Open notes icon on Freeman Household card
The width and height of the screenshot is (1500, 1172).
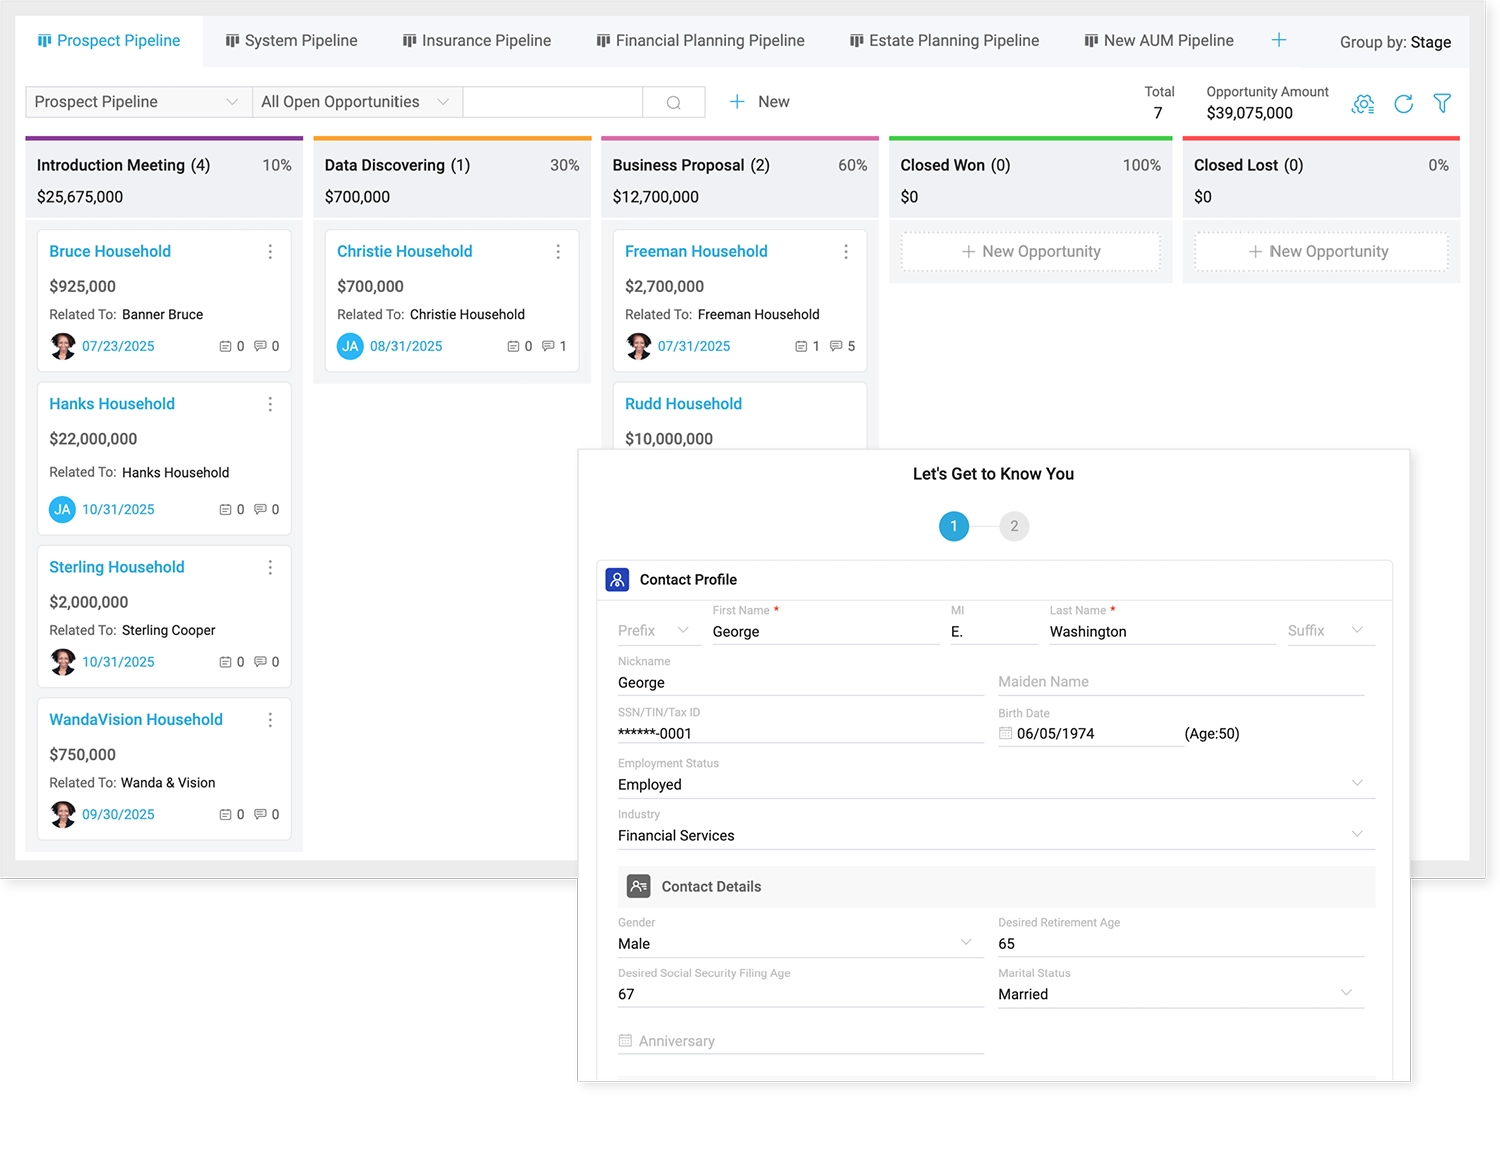[801, 346]
